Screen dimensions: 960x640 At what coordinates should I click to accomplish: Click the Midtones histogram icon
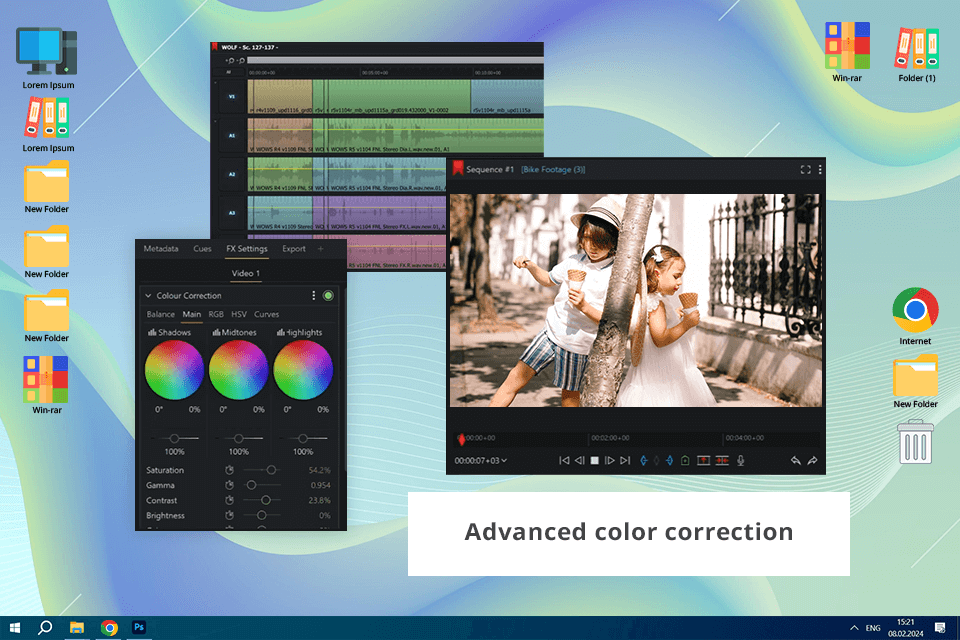pos(216,333)
